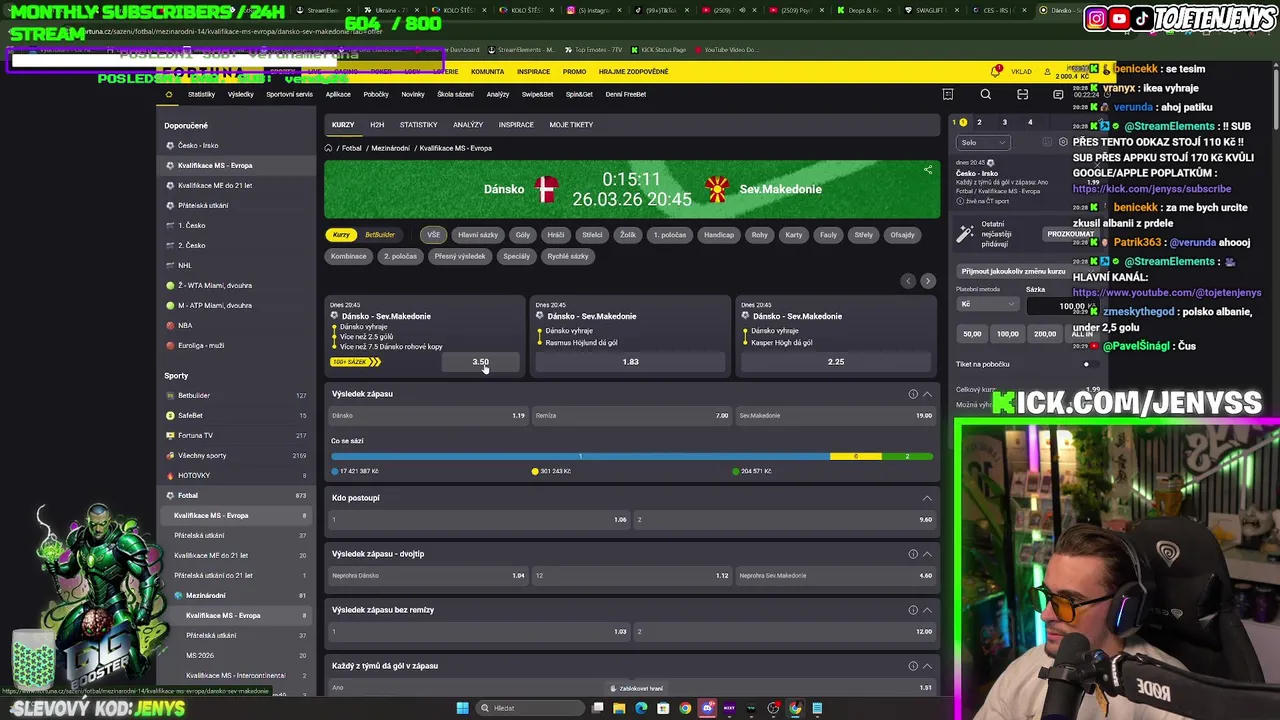Open Výsledky in sub-navigation

(x=240, y=94)
